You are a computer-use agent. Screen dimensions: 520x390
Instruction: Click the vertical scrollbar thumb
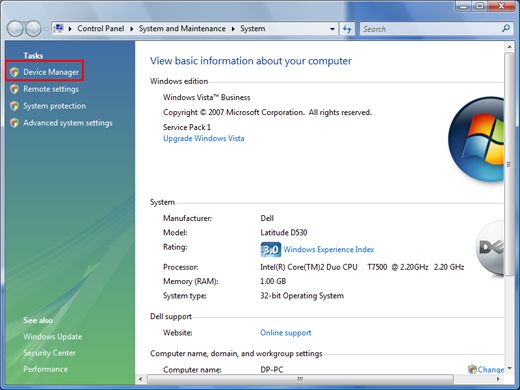[509, 164]
